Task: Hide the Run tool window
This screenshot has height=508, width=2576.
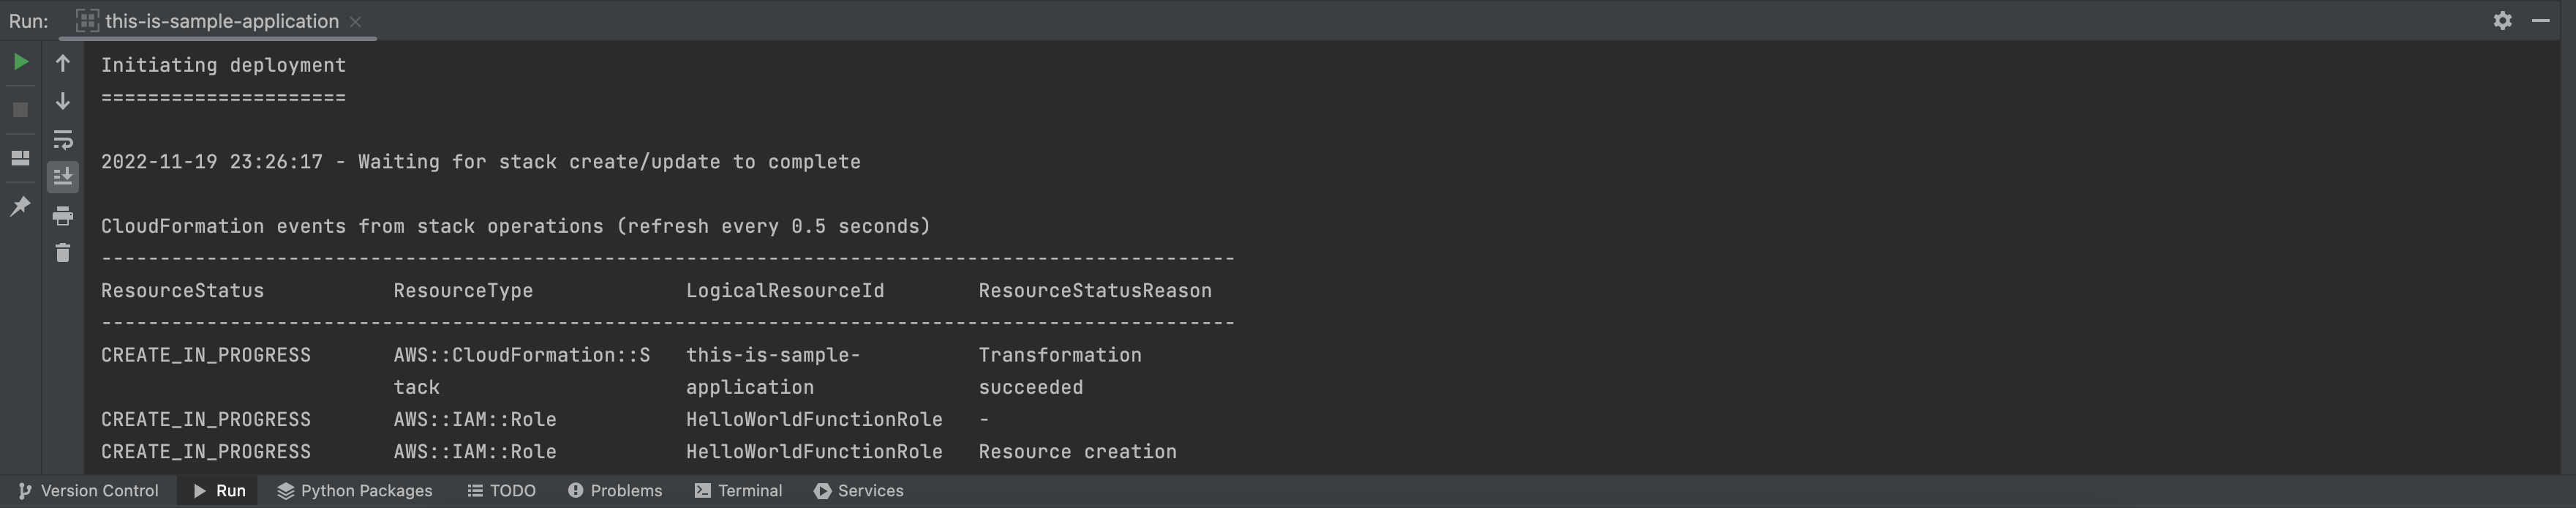Action: click(x=2540, y=20)
